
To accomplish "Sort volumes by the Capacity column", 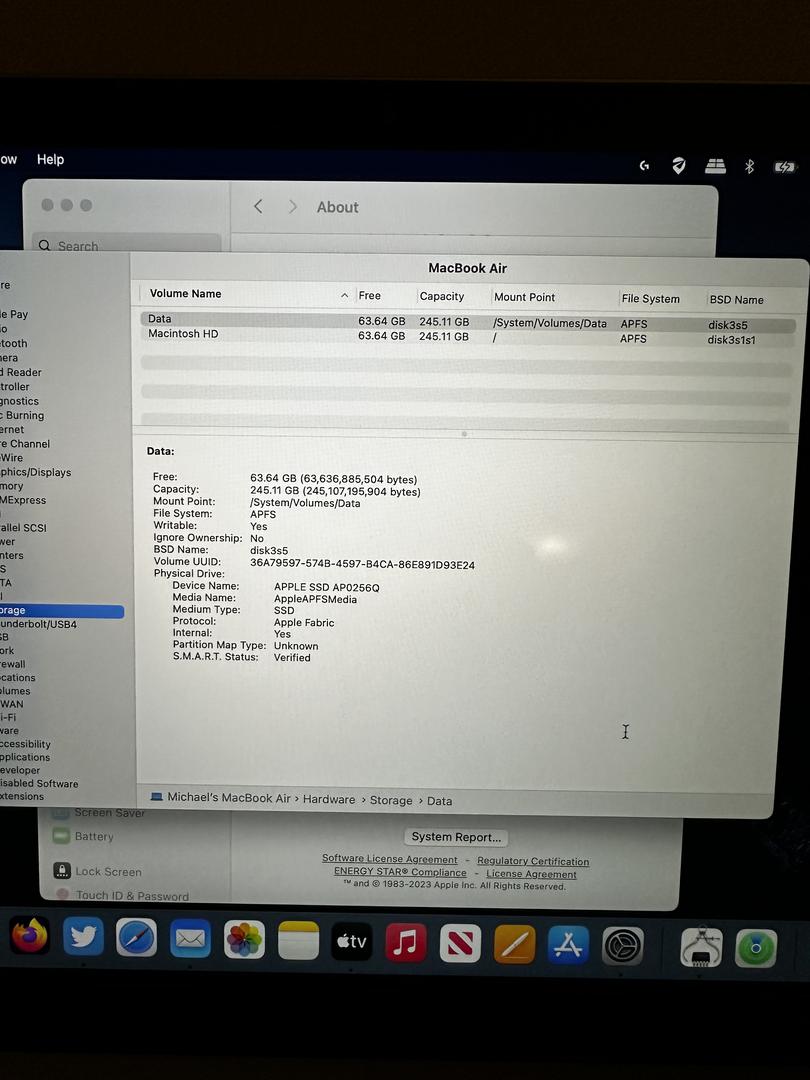I will (442, 296).
